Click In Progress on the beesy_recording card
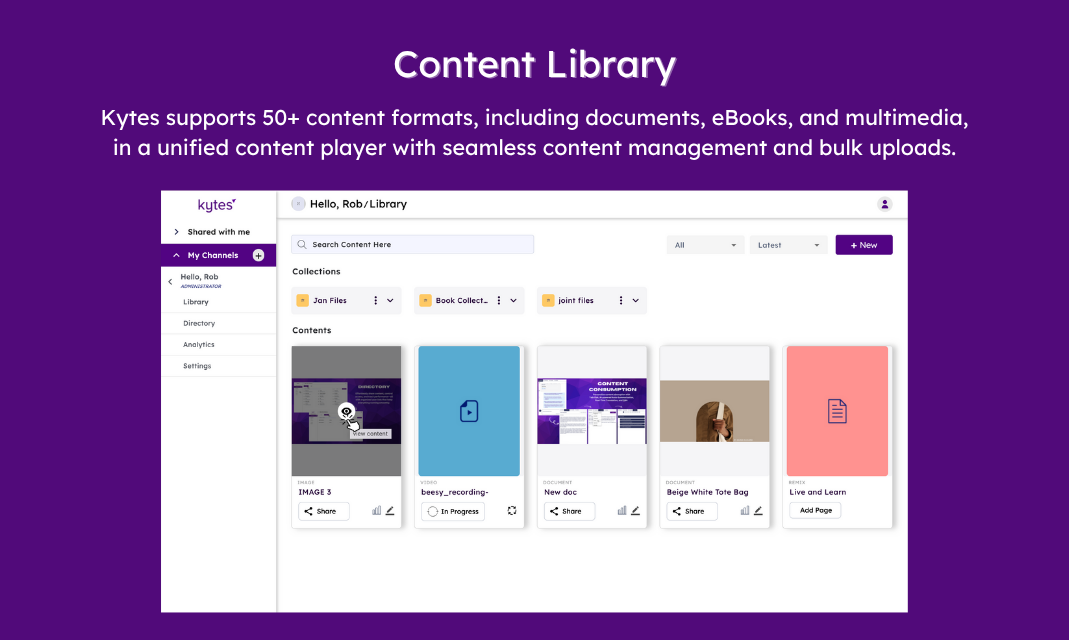The width and height of the screenshot is (1069, 640). coord(453,511)
